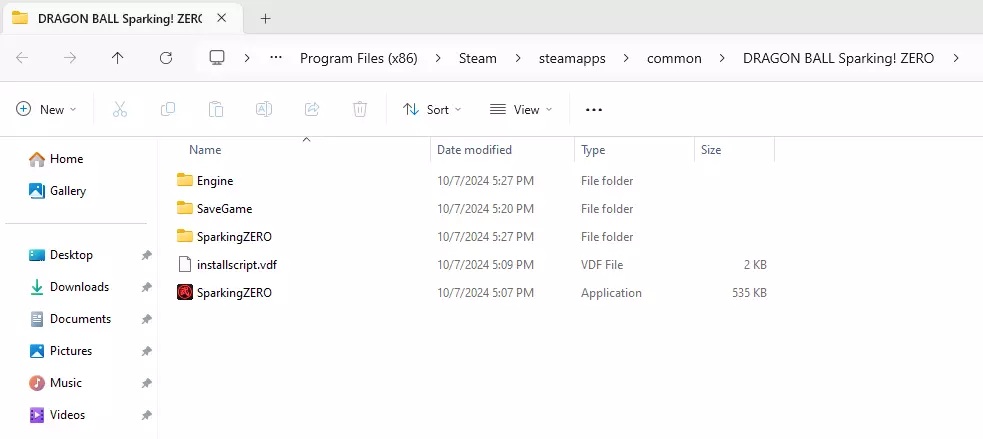Viewport: 983px width, 439px height.
Task: Open the SparkingZERO application file
Action: [x=234, y=293]
